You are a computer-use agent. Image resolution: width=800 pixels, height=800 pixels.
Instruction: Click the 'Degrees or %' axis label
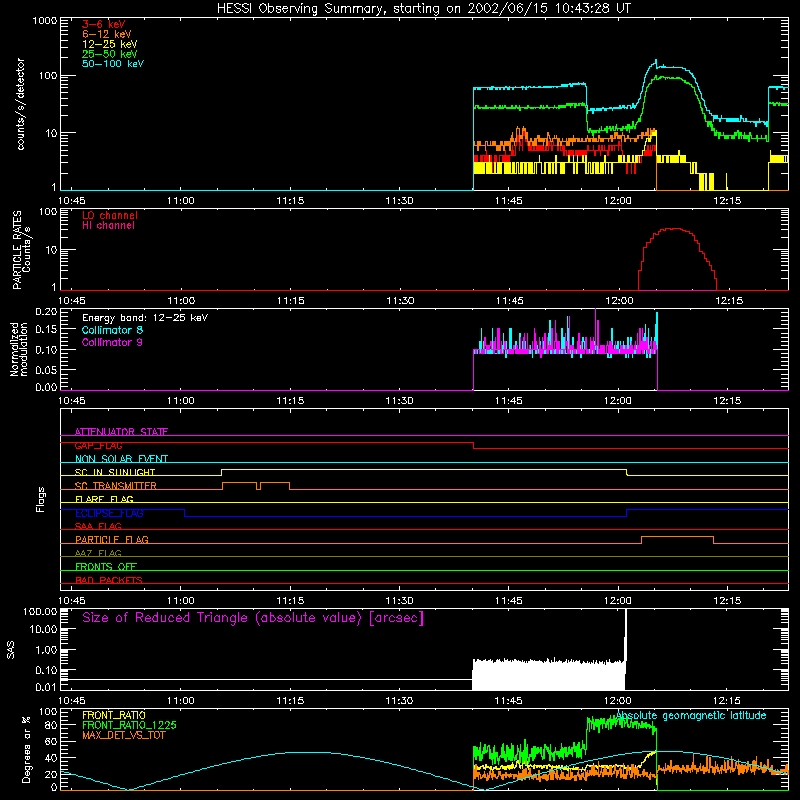pos(27,749)
